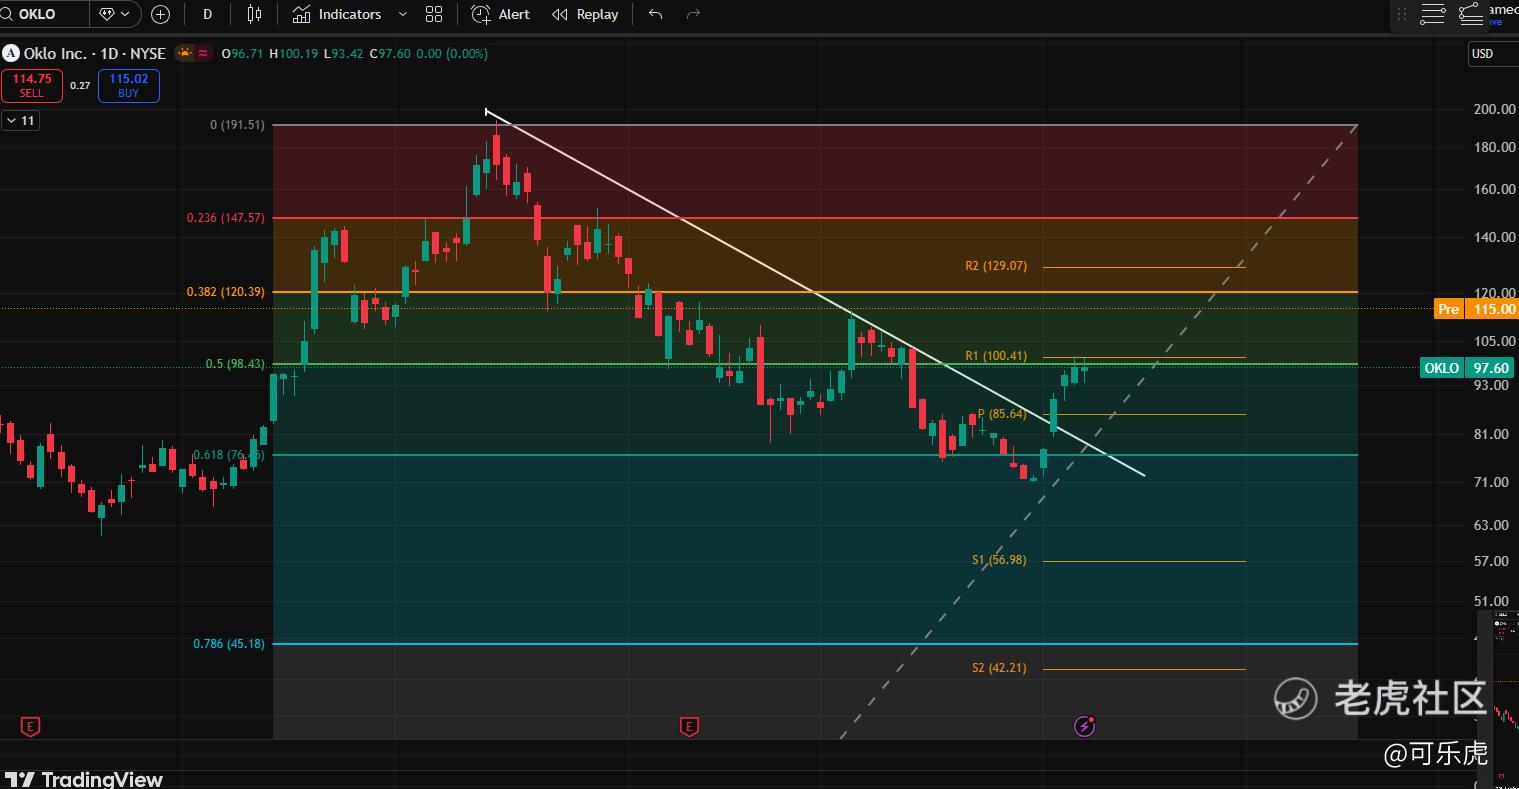The image size is (1519, 789).
Task: Add a symbol with the plus circle icon
Action: coord(160,14)
